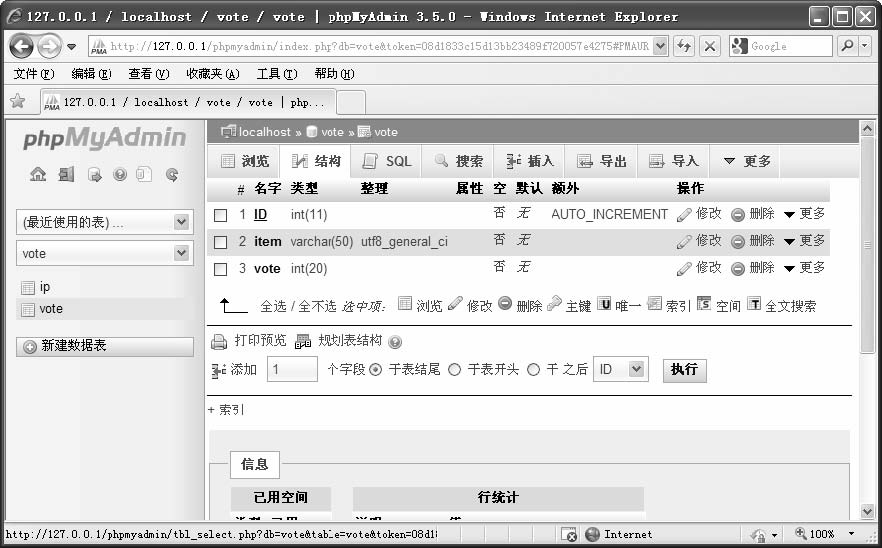Image resolution: width=882 pixels, height=548 pixels.
Task: Click the print preview printer icon
Action: [219, 342]
